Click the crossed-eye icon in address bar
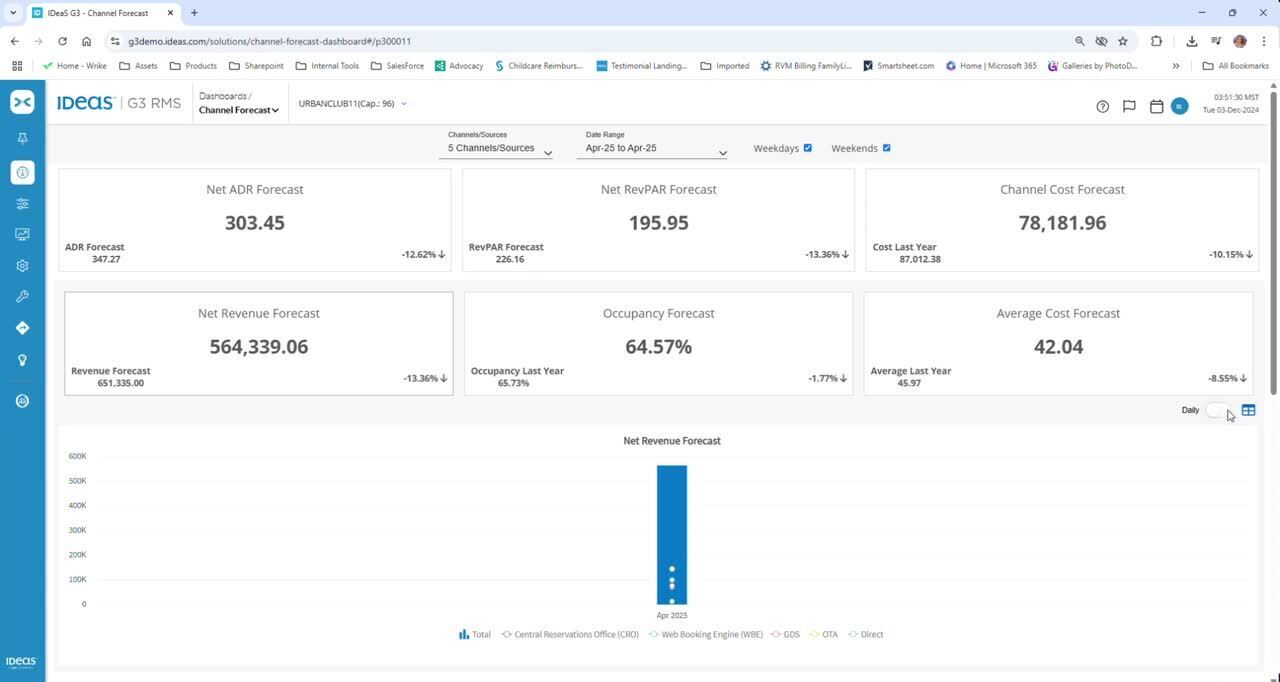The height and width of the screenshot is (682, 1280). [x=1101, y=41]
